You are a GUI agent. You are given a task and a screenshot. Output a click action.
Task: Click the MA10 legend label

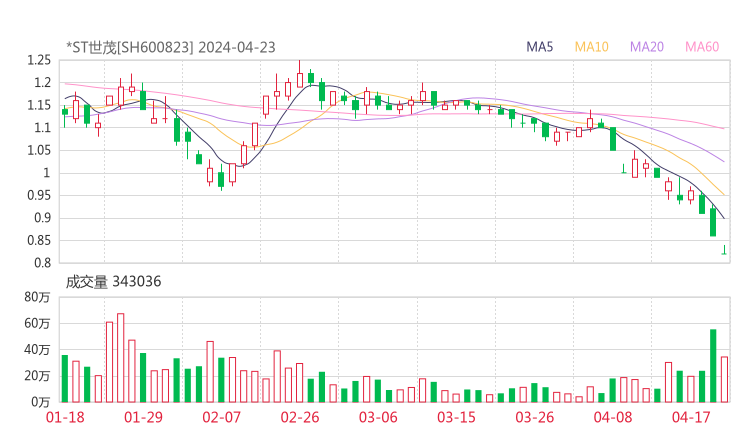pos(591,47)
